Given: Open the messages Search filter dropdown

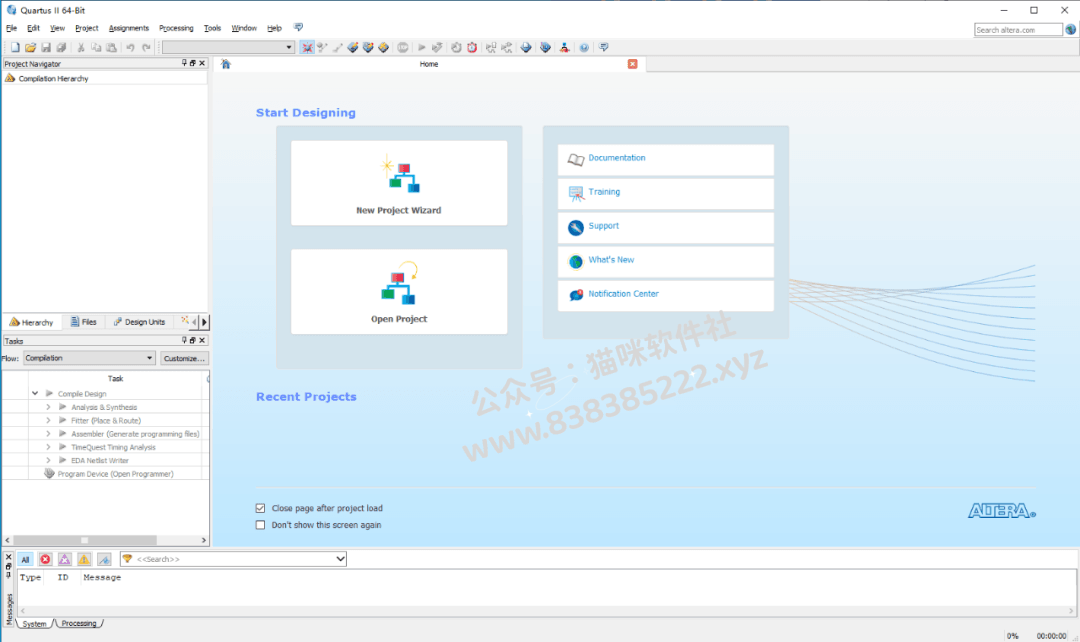Looking at the screenshot, I should pos(340,559).
